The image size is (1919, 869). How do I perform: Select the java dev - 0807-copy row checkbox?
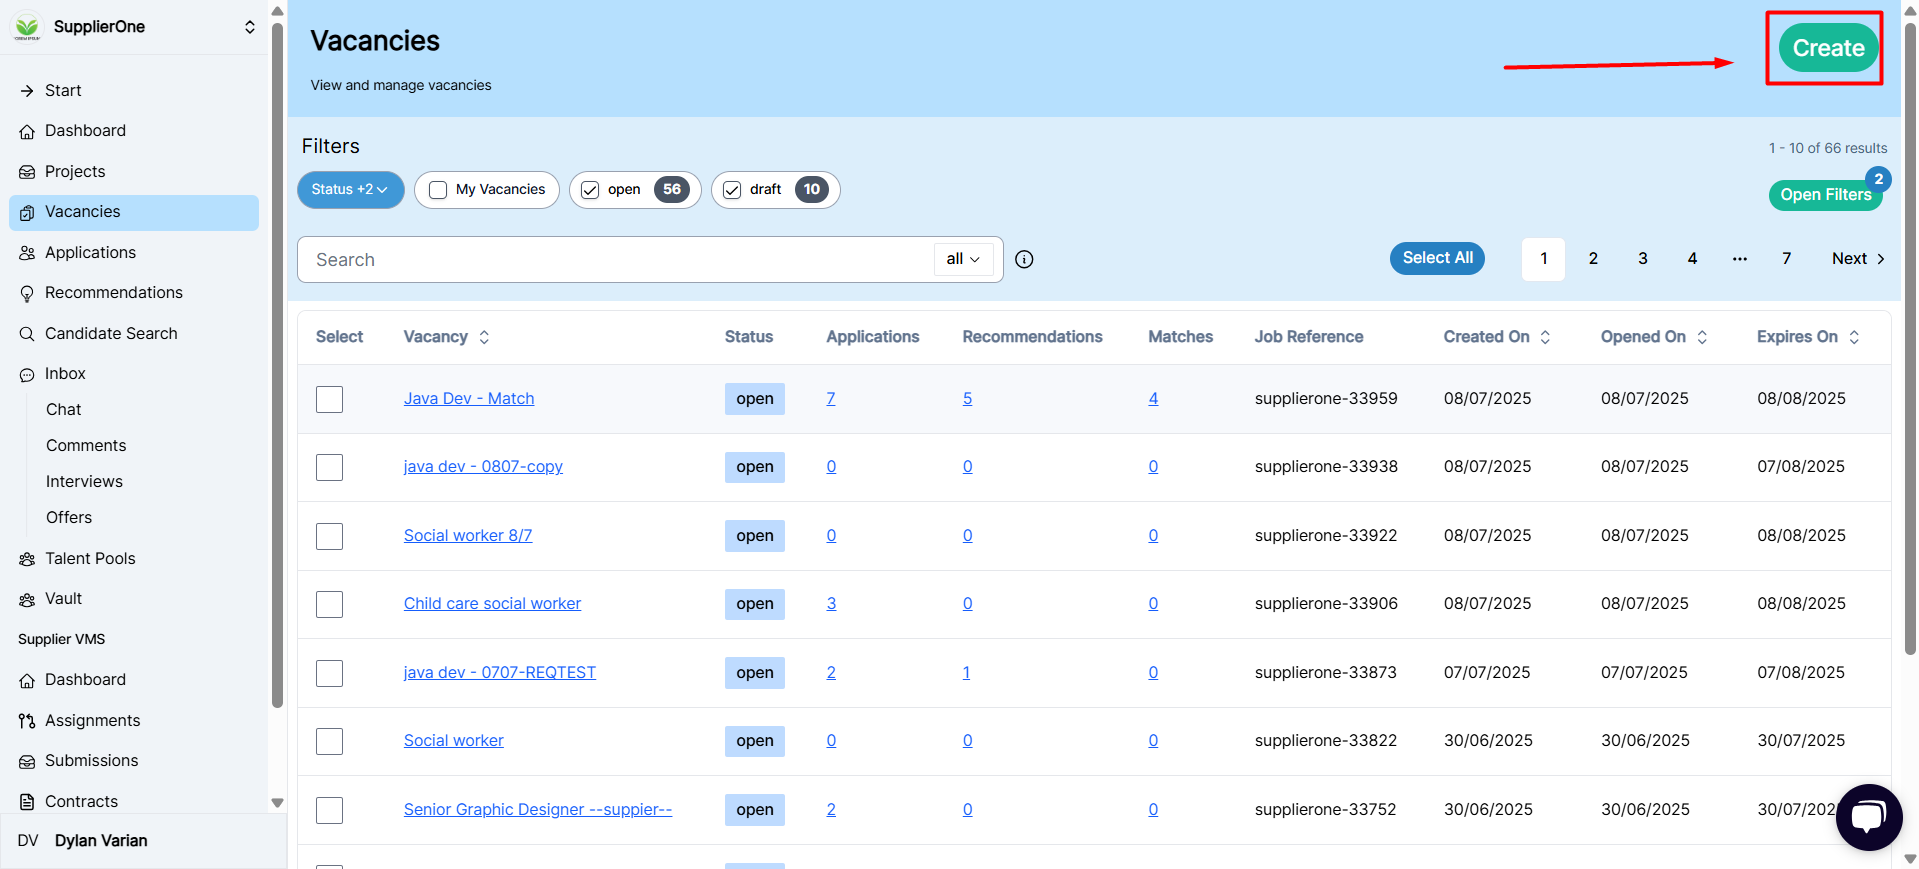point(329,467)
